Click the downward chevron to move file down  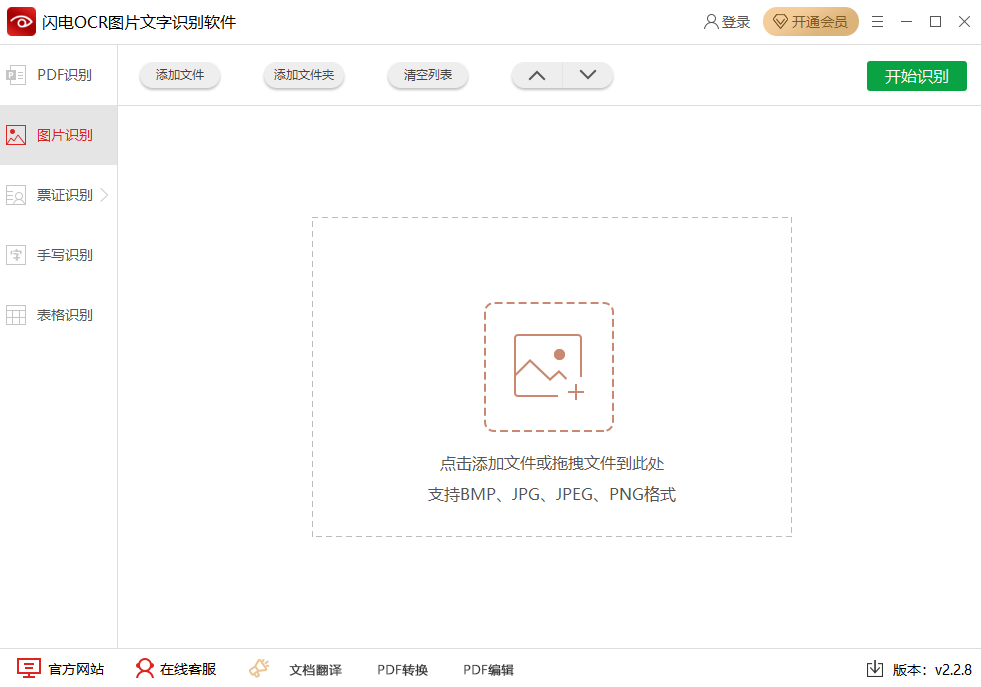pos(588,75)
